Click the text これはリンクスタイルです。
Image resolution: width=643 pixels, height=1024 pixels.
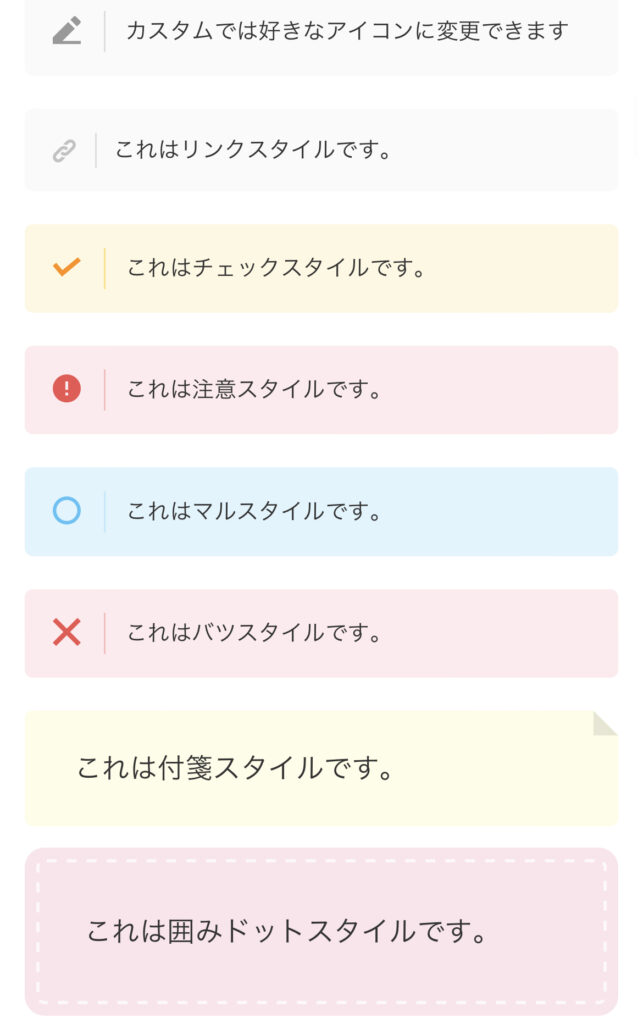[x=253, y=150]
